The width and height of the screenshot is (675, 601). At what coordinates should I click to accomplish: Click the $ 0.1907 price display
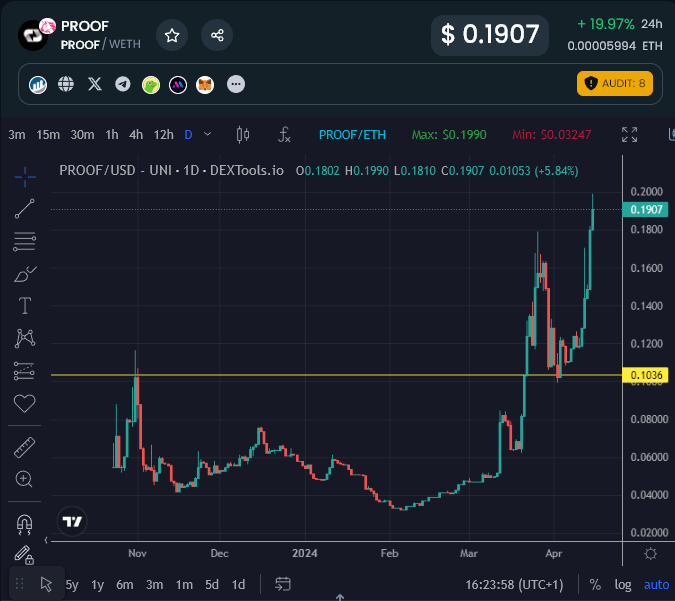tap(490, 35)
